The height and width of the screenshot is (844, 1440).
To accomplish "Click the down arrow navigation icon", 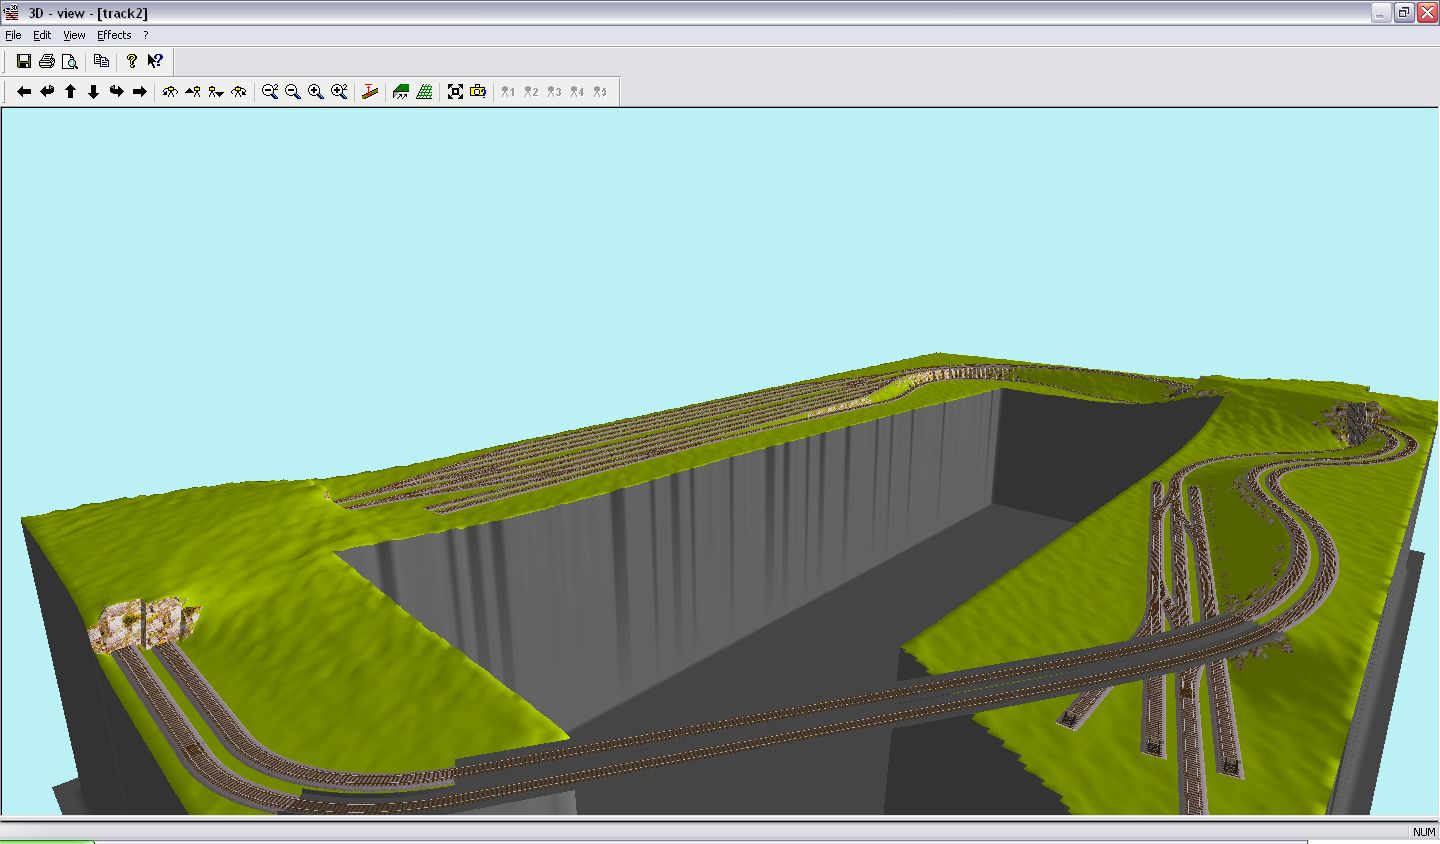I will point(93,92).
